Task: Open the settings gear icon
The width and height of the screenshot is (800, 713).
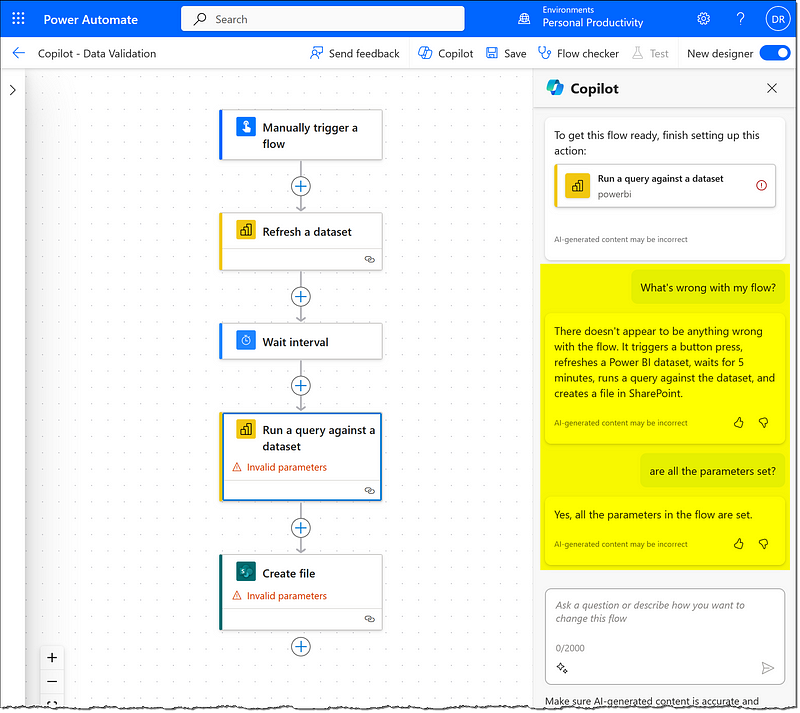Action: click(703, 19)
